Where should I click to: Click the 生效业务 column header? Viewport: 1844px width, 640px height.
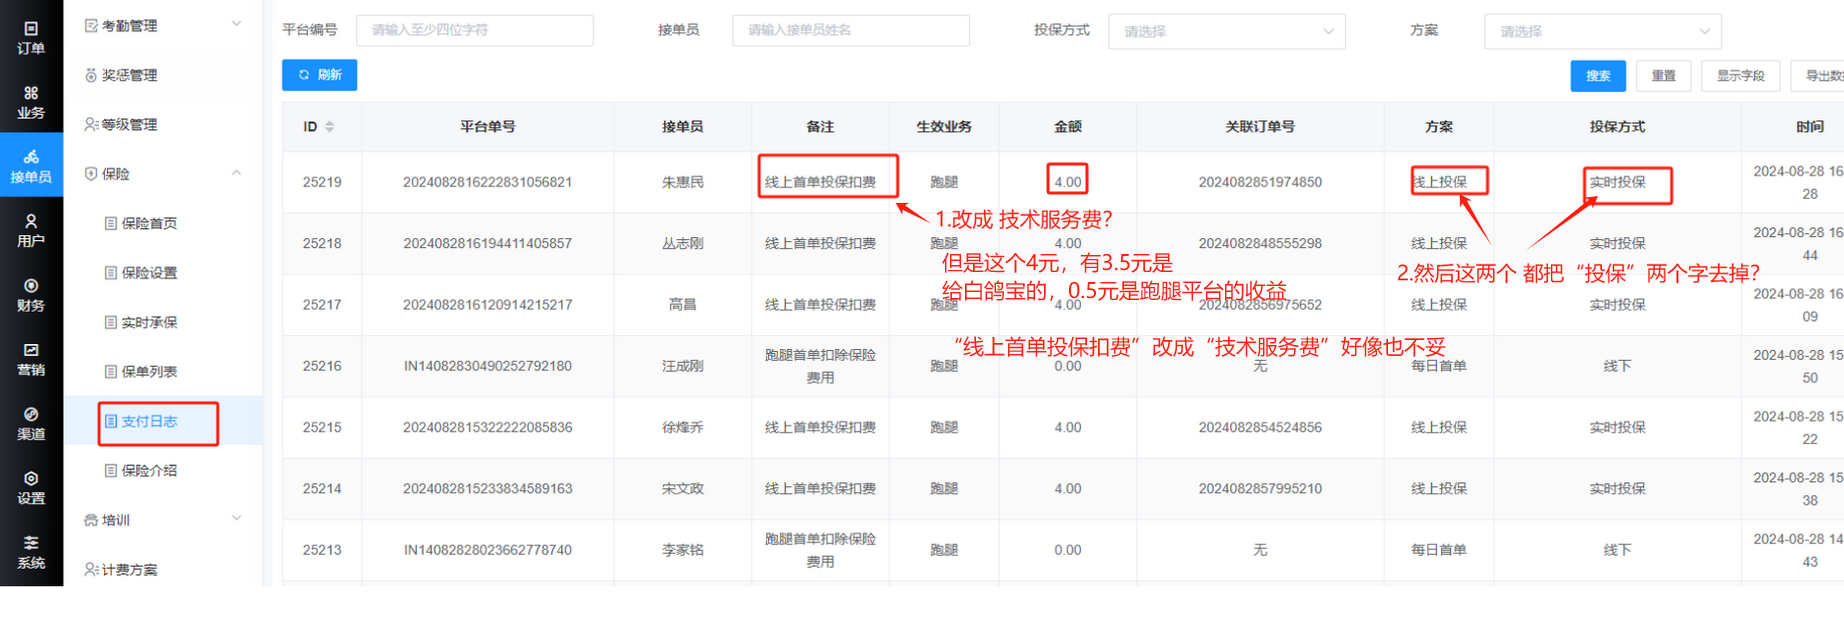(x=944, y=127)
